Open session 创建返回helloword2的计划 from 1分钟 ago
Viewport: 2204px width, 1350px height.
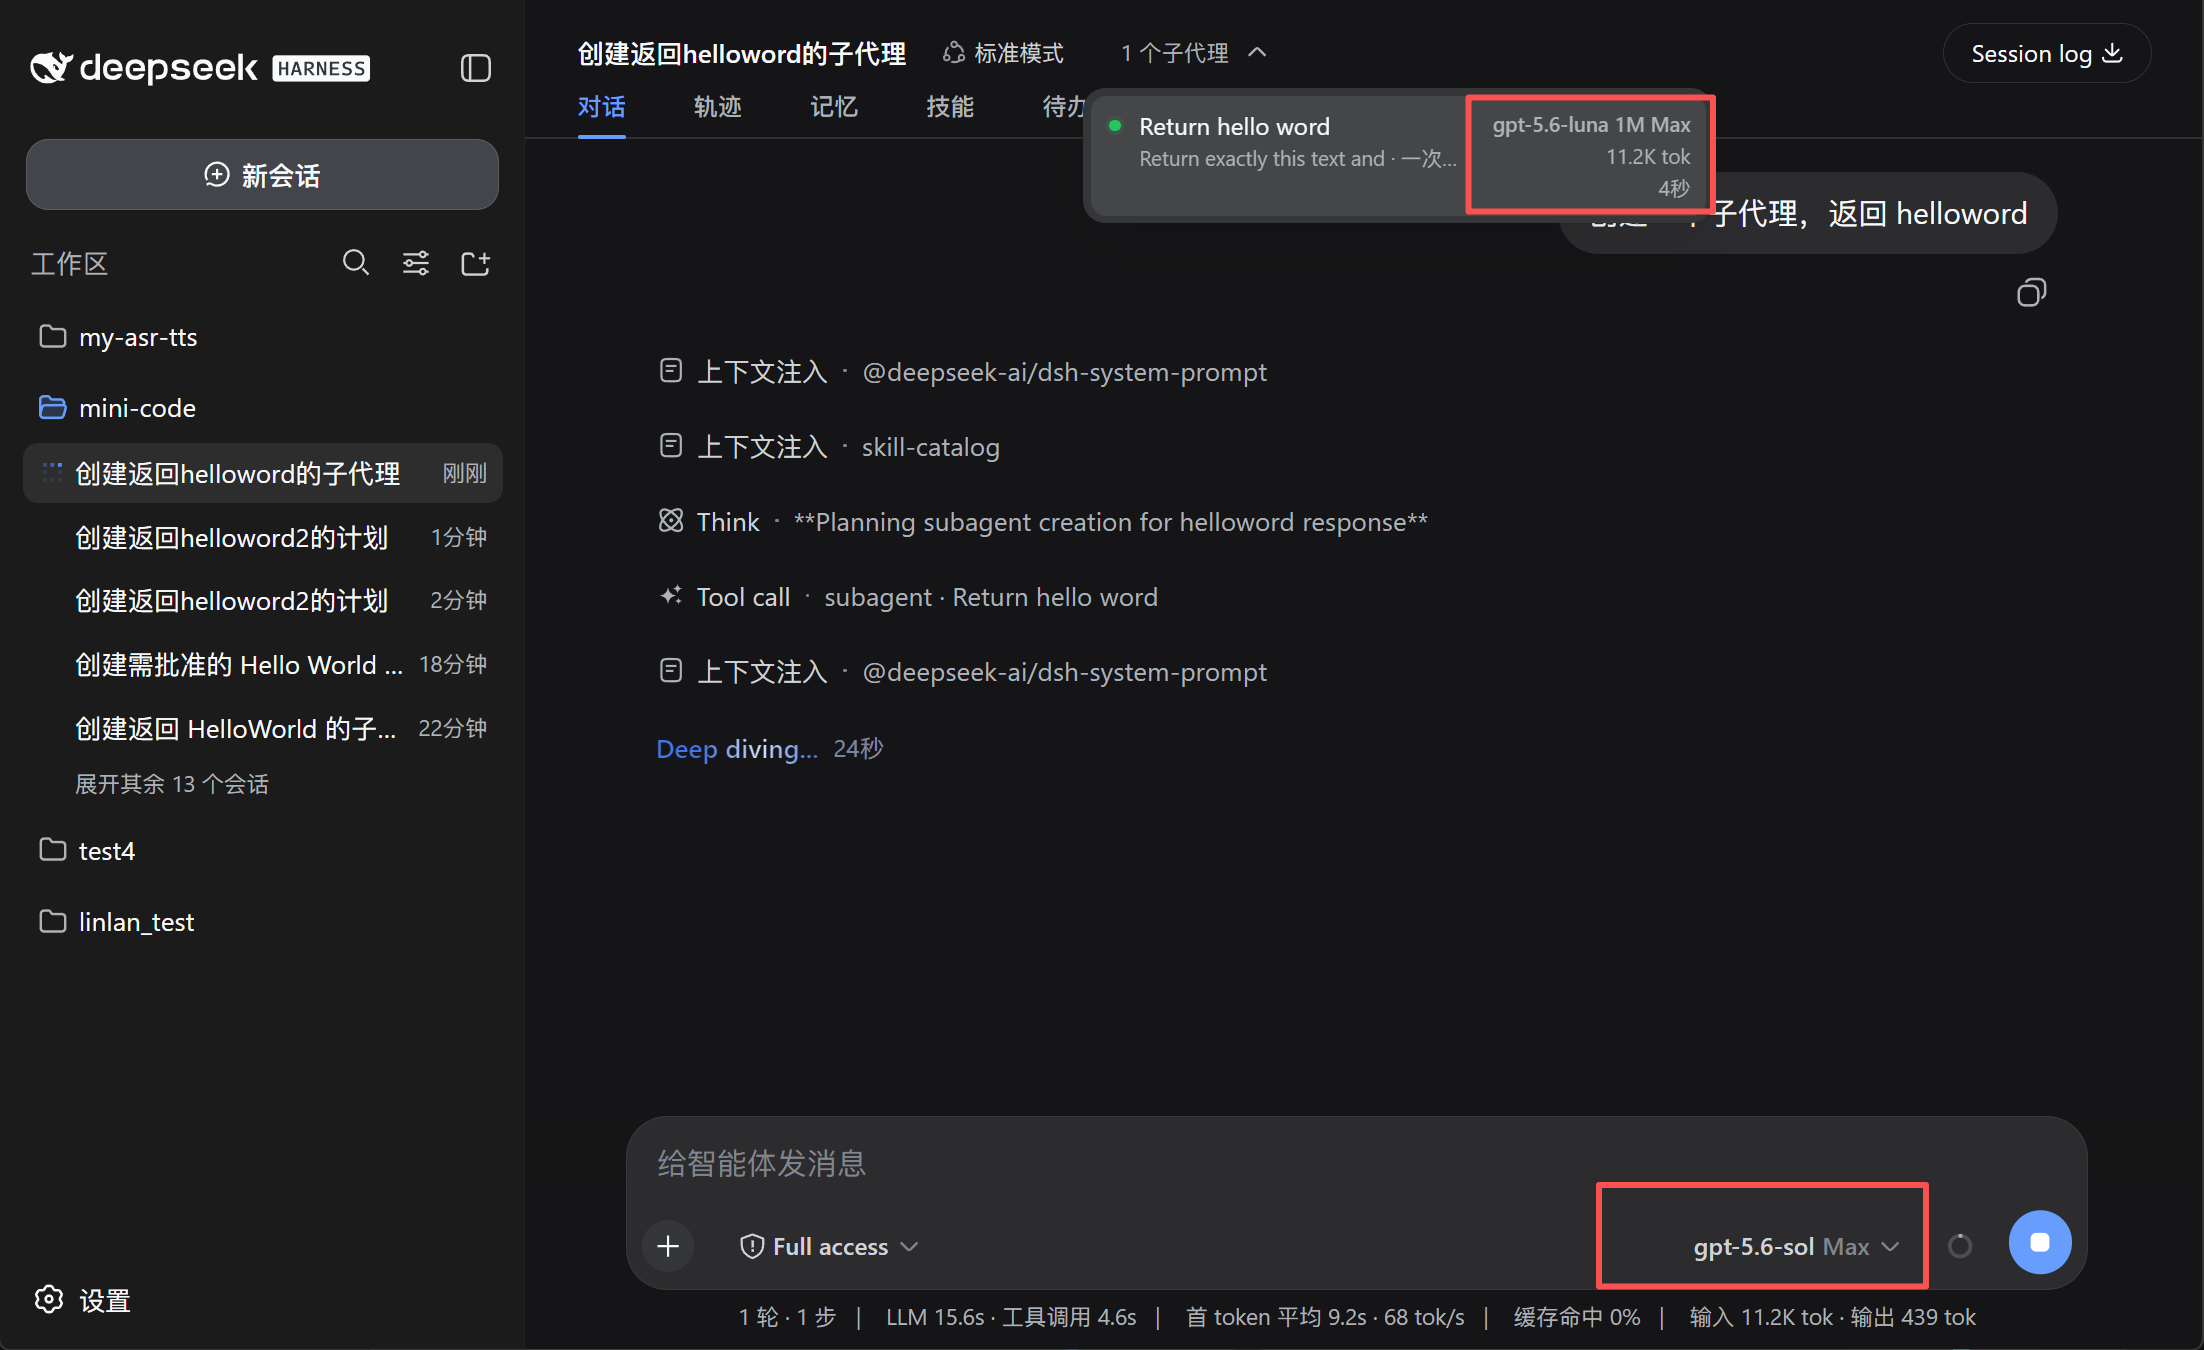(262, 537)
